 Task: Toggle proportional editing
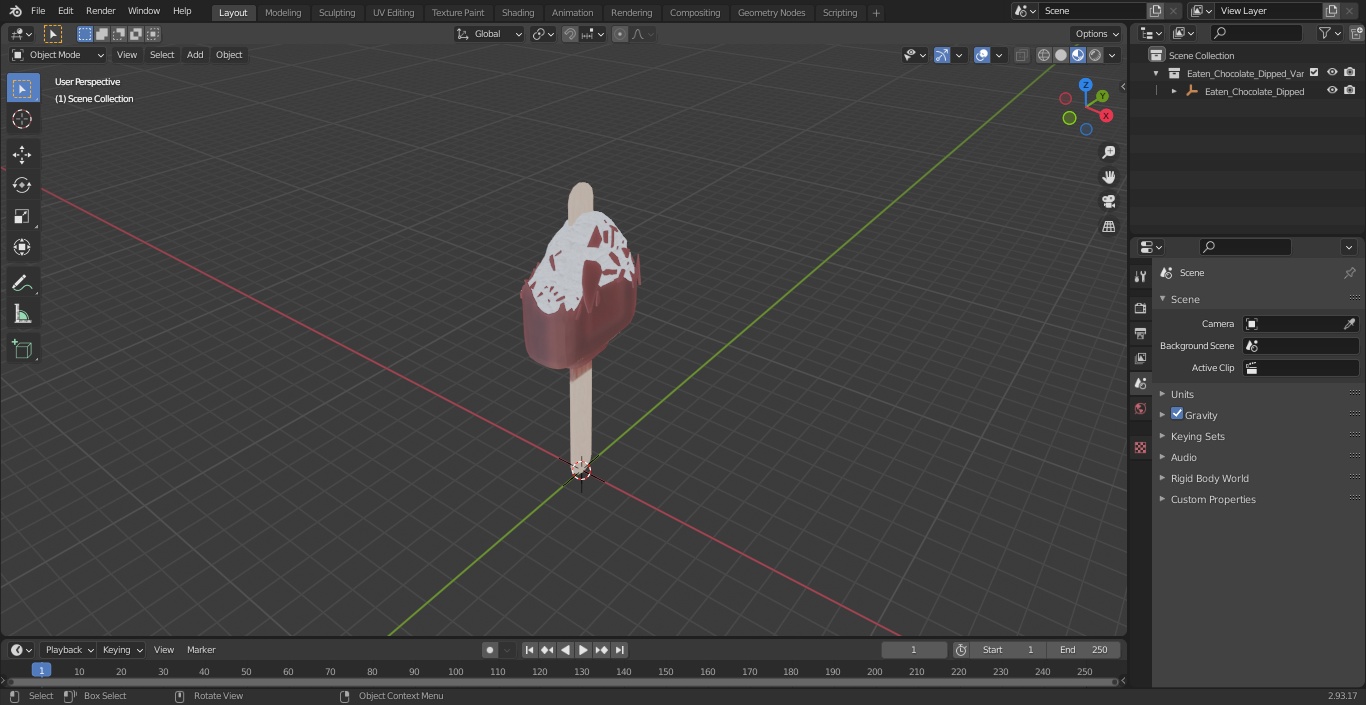pyautogui.click(x=620, y=34)
